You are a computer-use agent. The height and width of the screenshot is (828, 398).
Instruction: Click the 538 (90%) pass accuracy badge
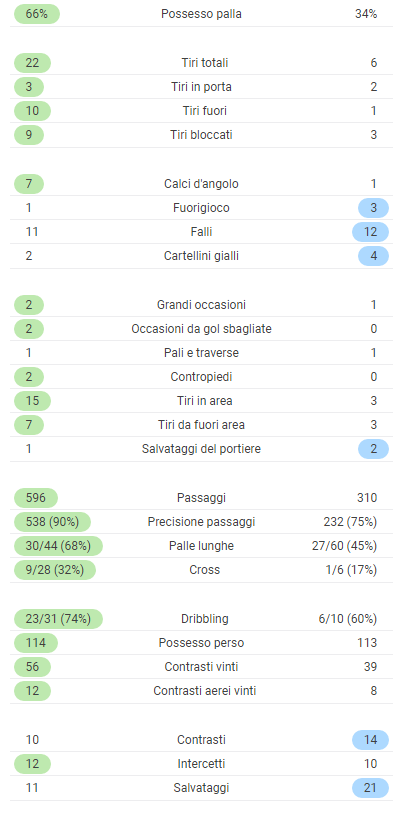tap(52, 522)
